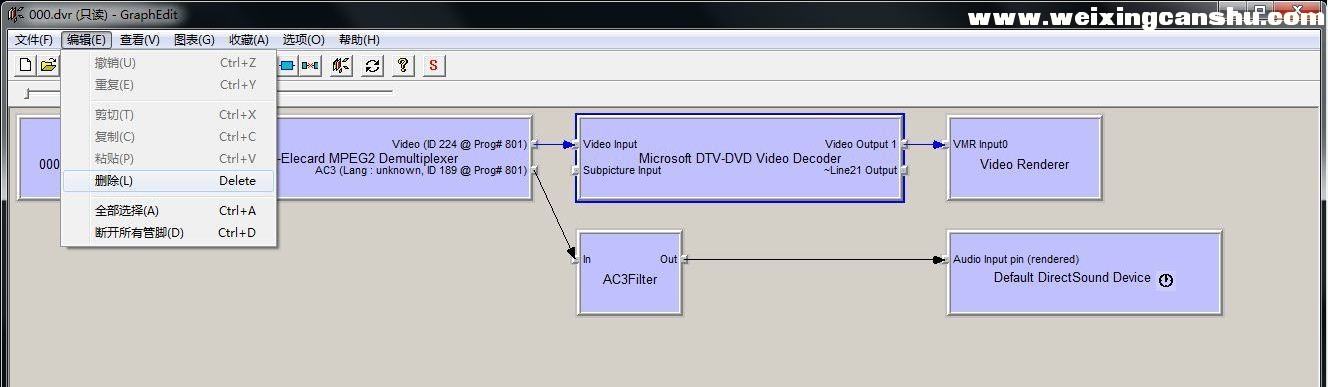1328x387 pixels.
Task: Open the 文件(F) menu
Action: pos(34,40)
